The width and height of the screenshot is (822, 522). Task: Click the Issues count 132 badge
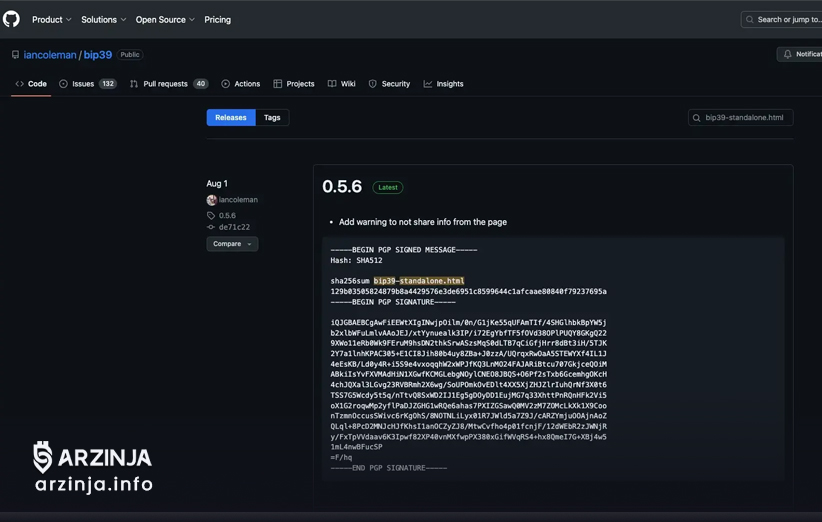pos(108,84)
